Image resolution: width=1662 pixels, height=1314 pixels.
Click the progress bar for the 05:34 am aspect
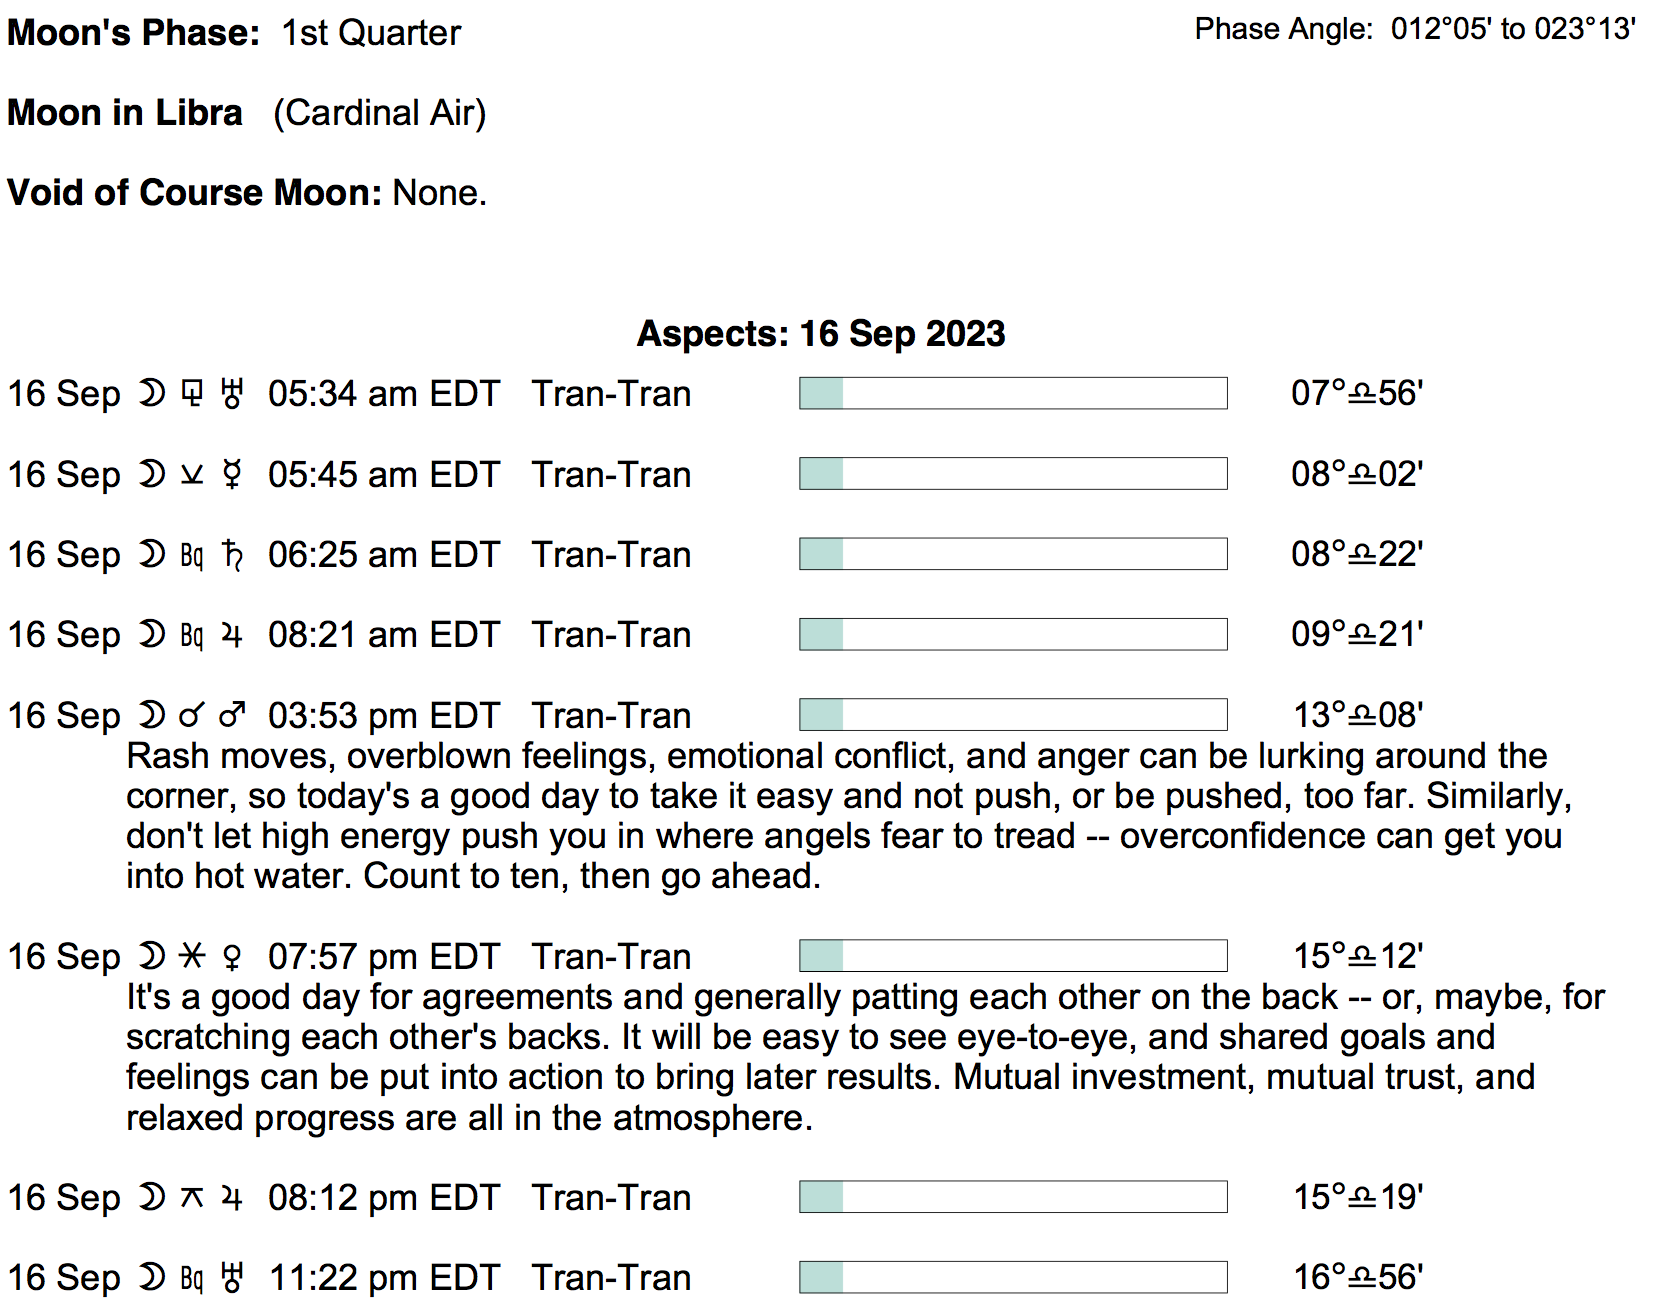click(x=1013, y=393)
